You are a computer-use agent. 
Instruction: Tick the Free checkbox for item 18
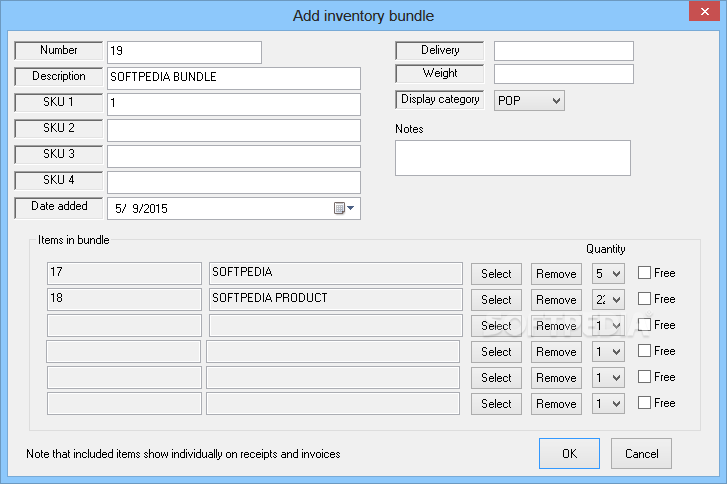(644, 299)
